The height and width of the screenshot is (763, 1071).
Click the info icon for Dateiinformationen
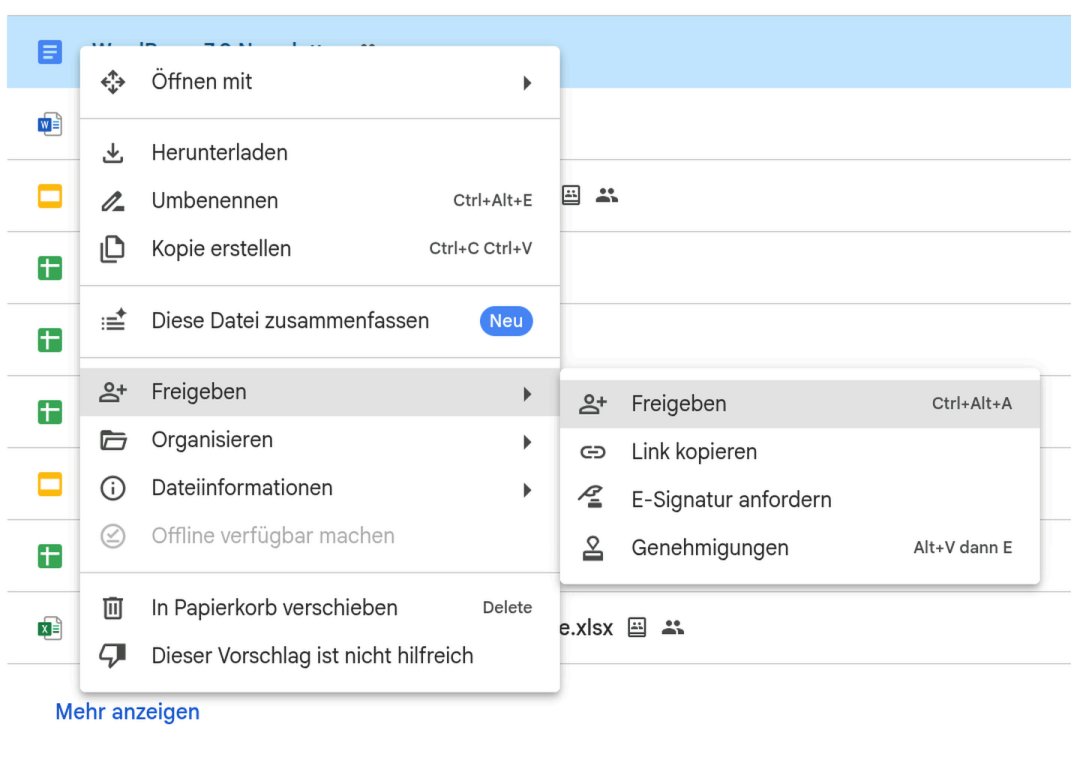click(113, 489)
